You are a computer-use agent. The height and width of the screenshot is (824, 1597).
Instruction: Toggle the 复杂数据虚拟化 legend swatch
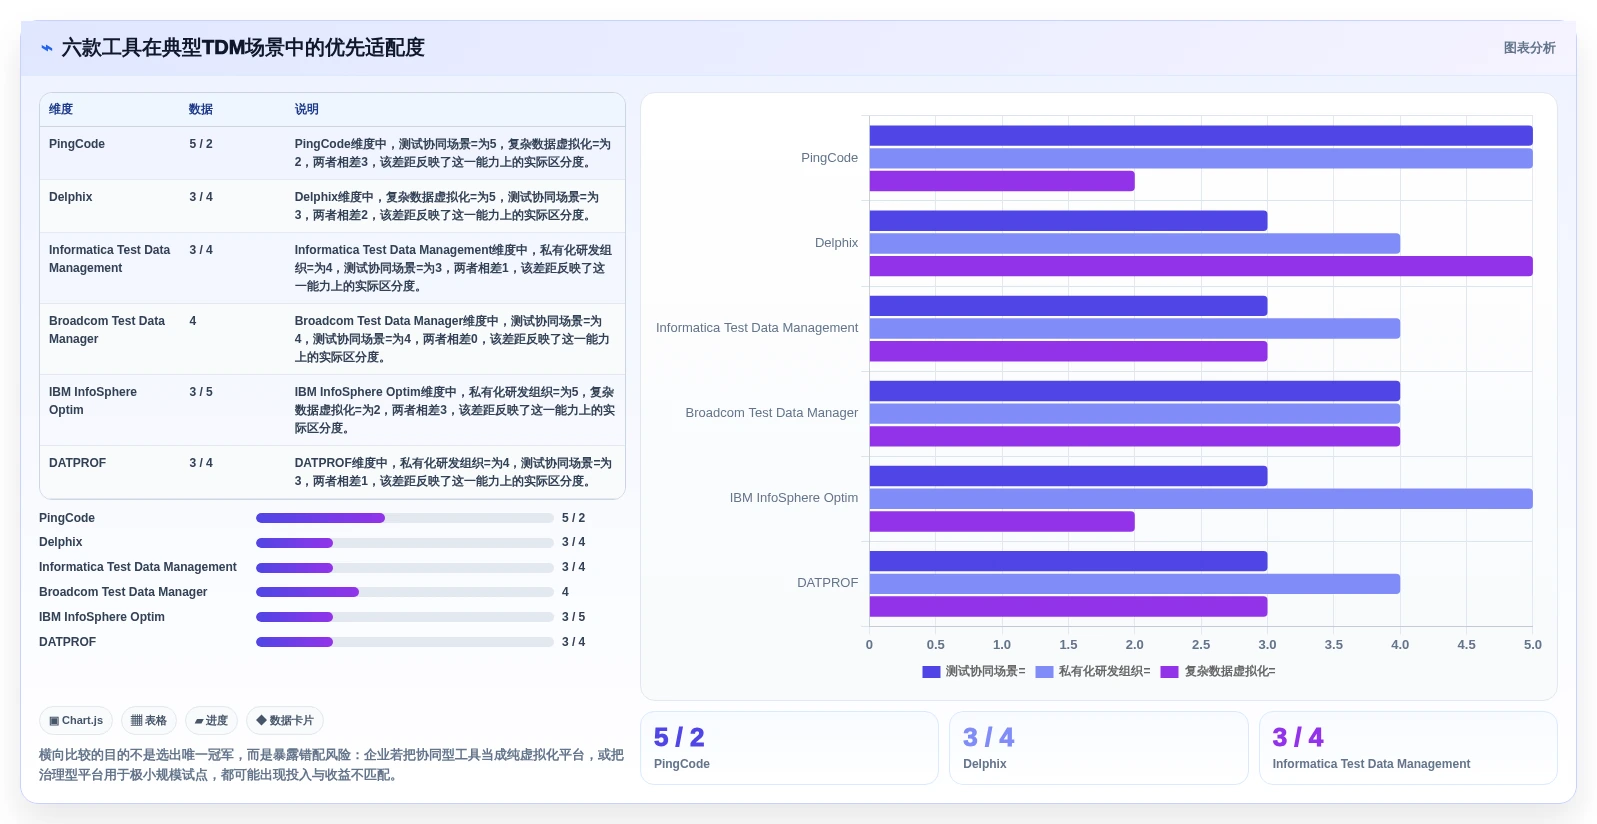pos(1169,672)
